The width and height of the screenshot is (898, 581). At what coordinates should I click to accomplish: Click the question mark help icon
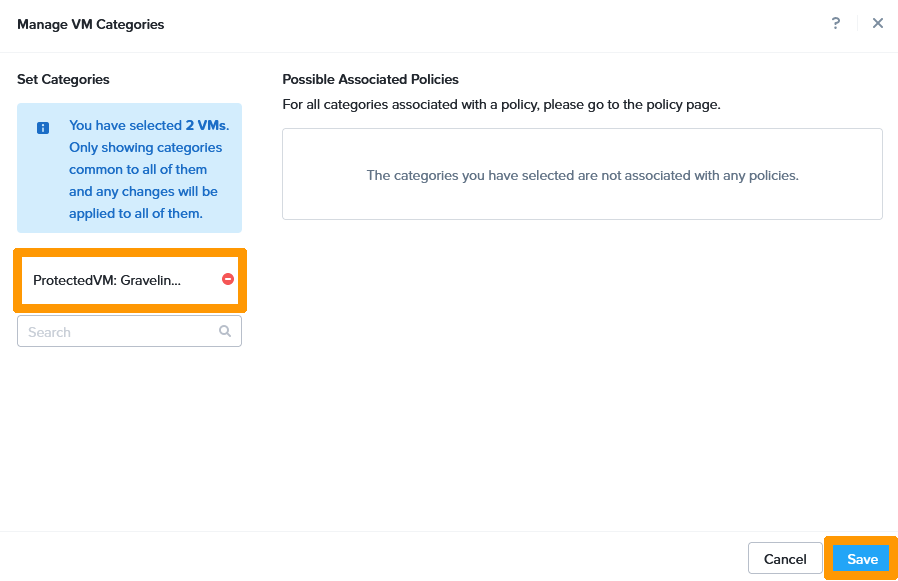836,23
